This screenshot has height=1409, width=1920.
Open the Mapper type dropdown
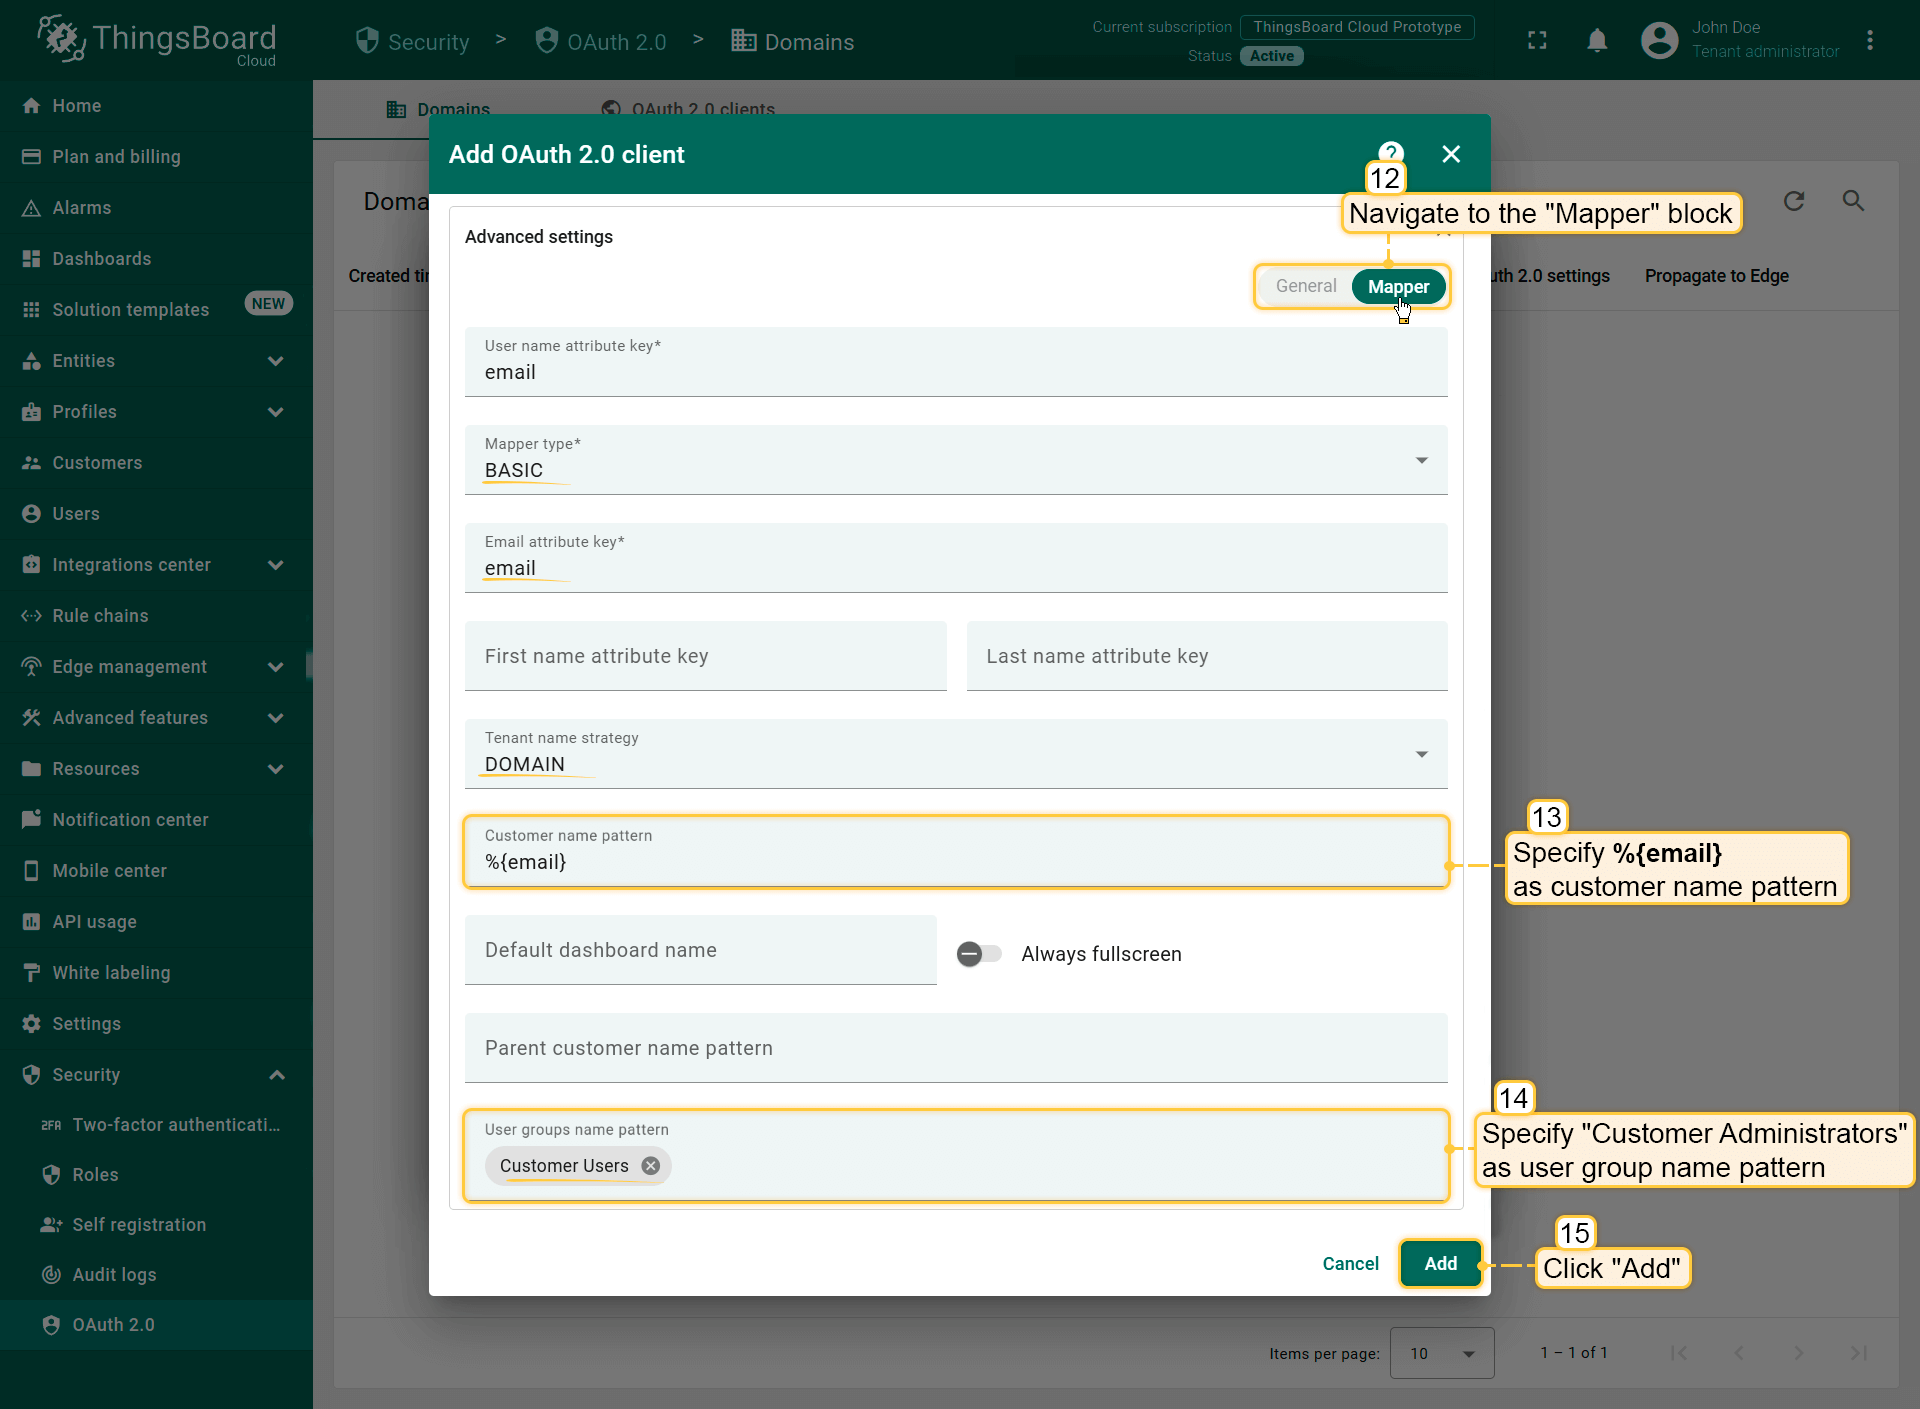(x=955, y=460)
